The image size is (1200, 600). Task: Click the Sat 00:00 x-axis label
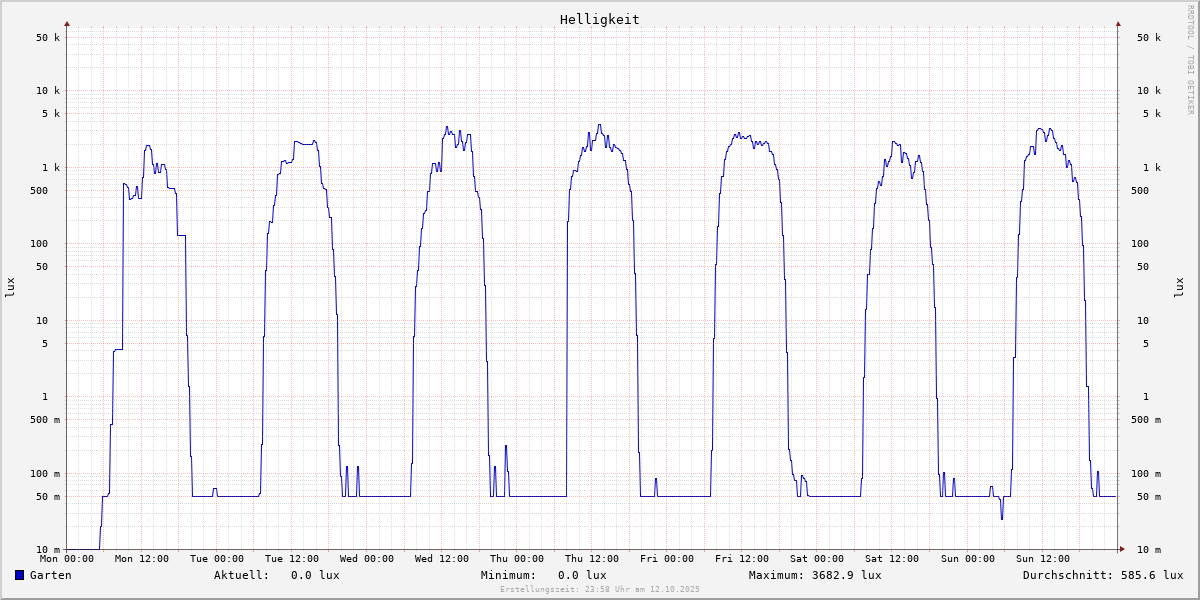[817, 559]
